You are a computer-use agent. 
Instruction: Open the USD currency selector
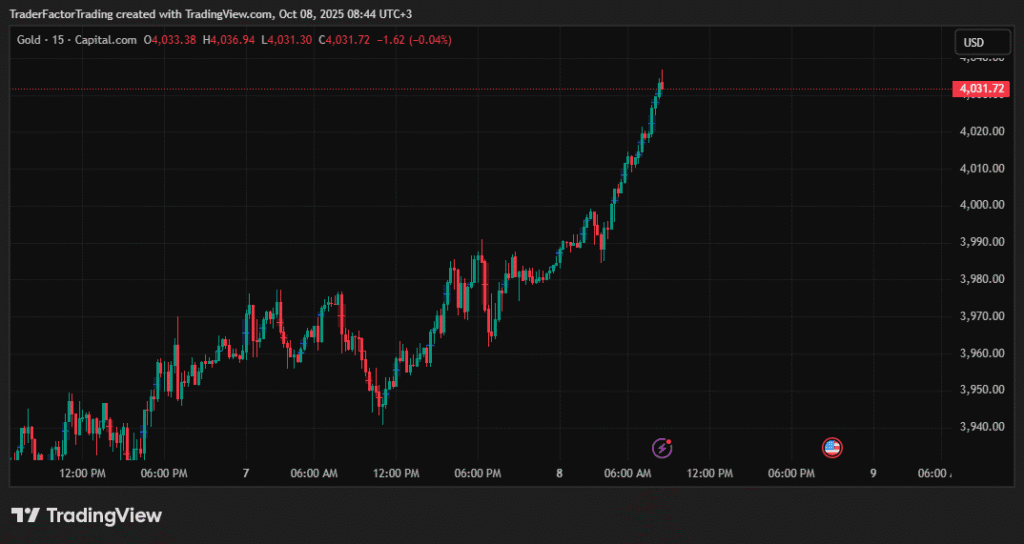(973, 42)
